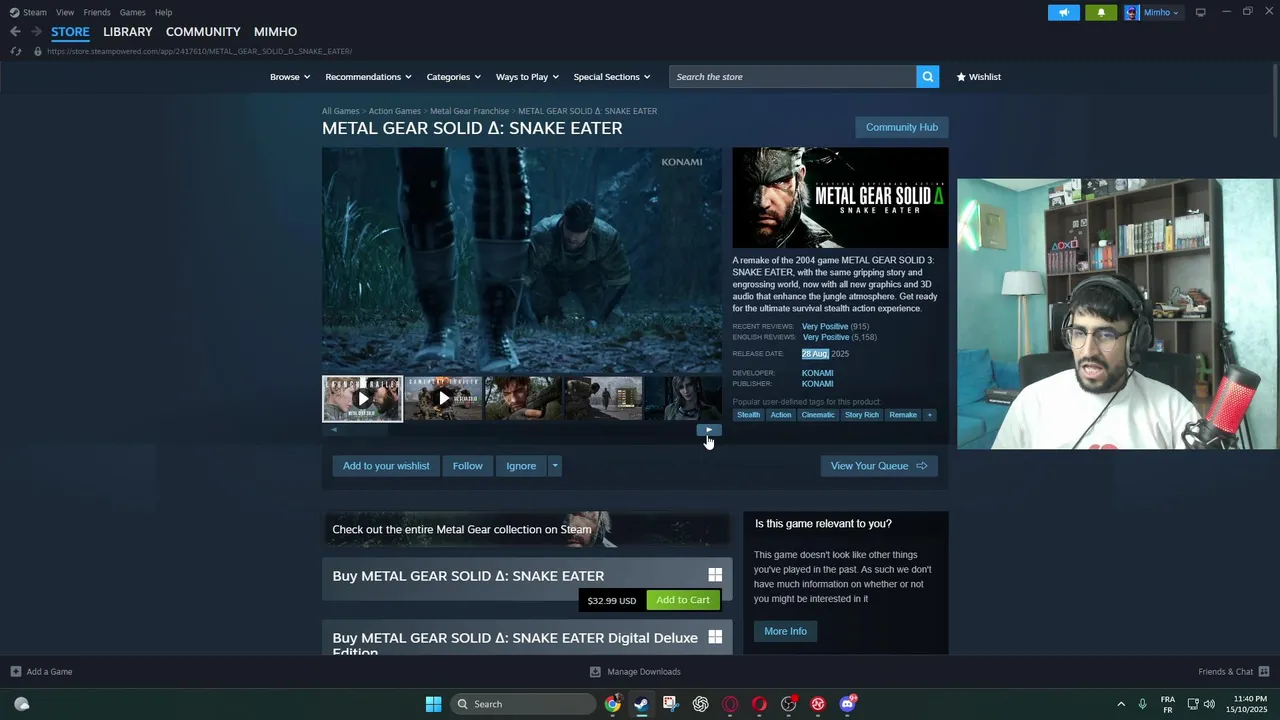Open the Games menu

click(x=132, y=12)
